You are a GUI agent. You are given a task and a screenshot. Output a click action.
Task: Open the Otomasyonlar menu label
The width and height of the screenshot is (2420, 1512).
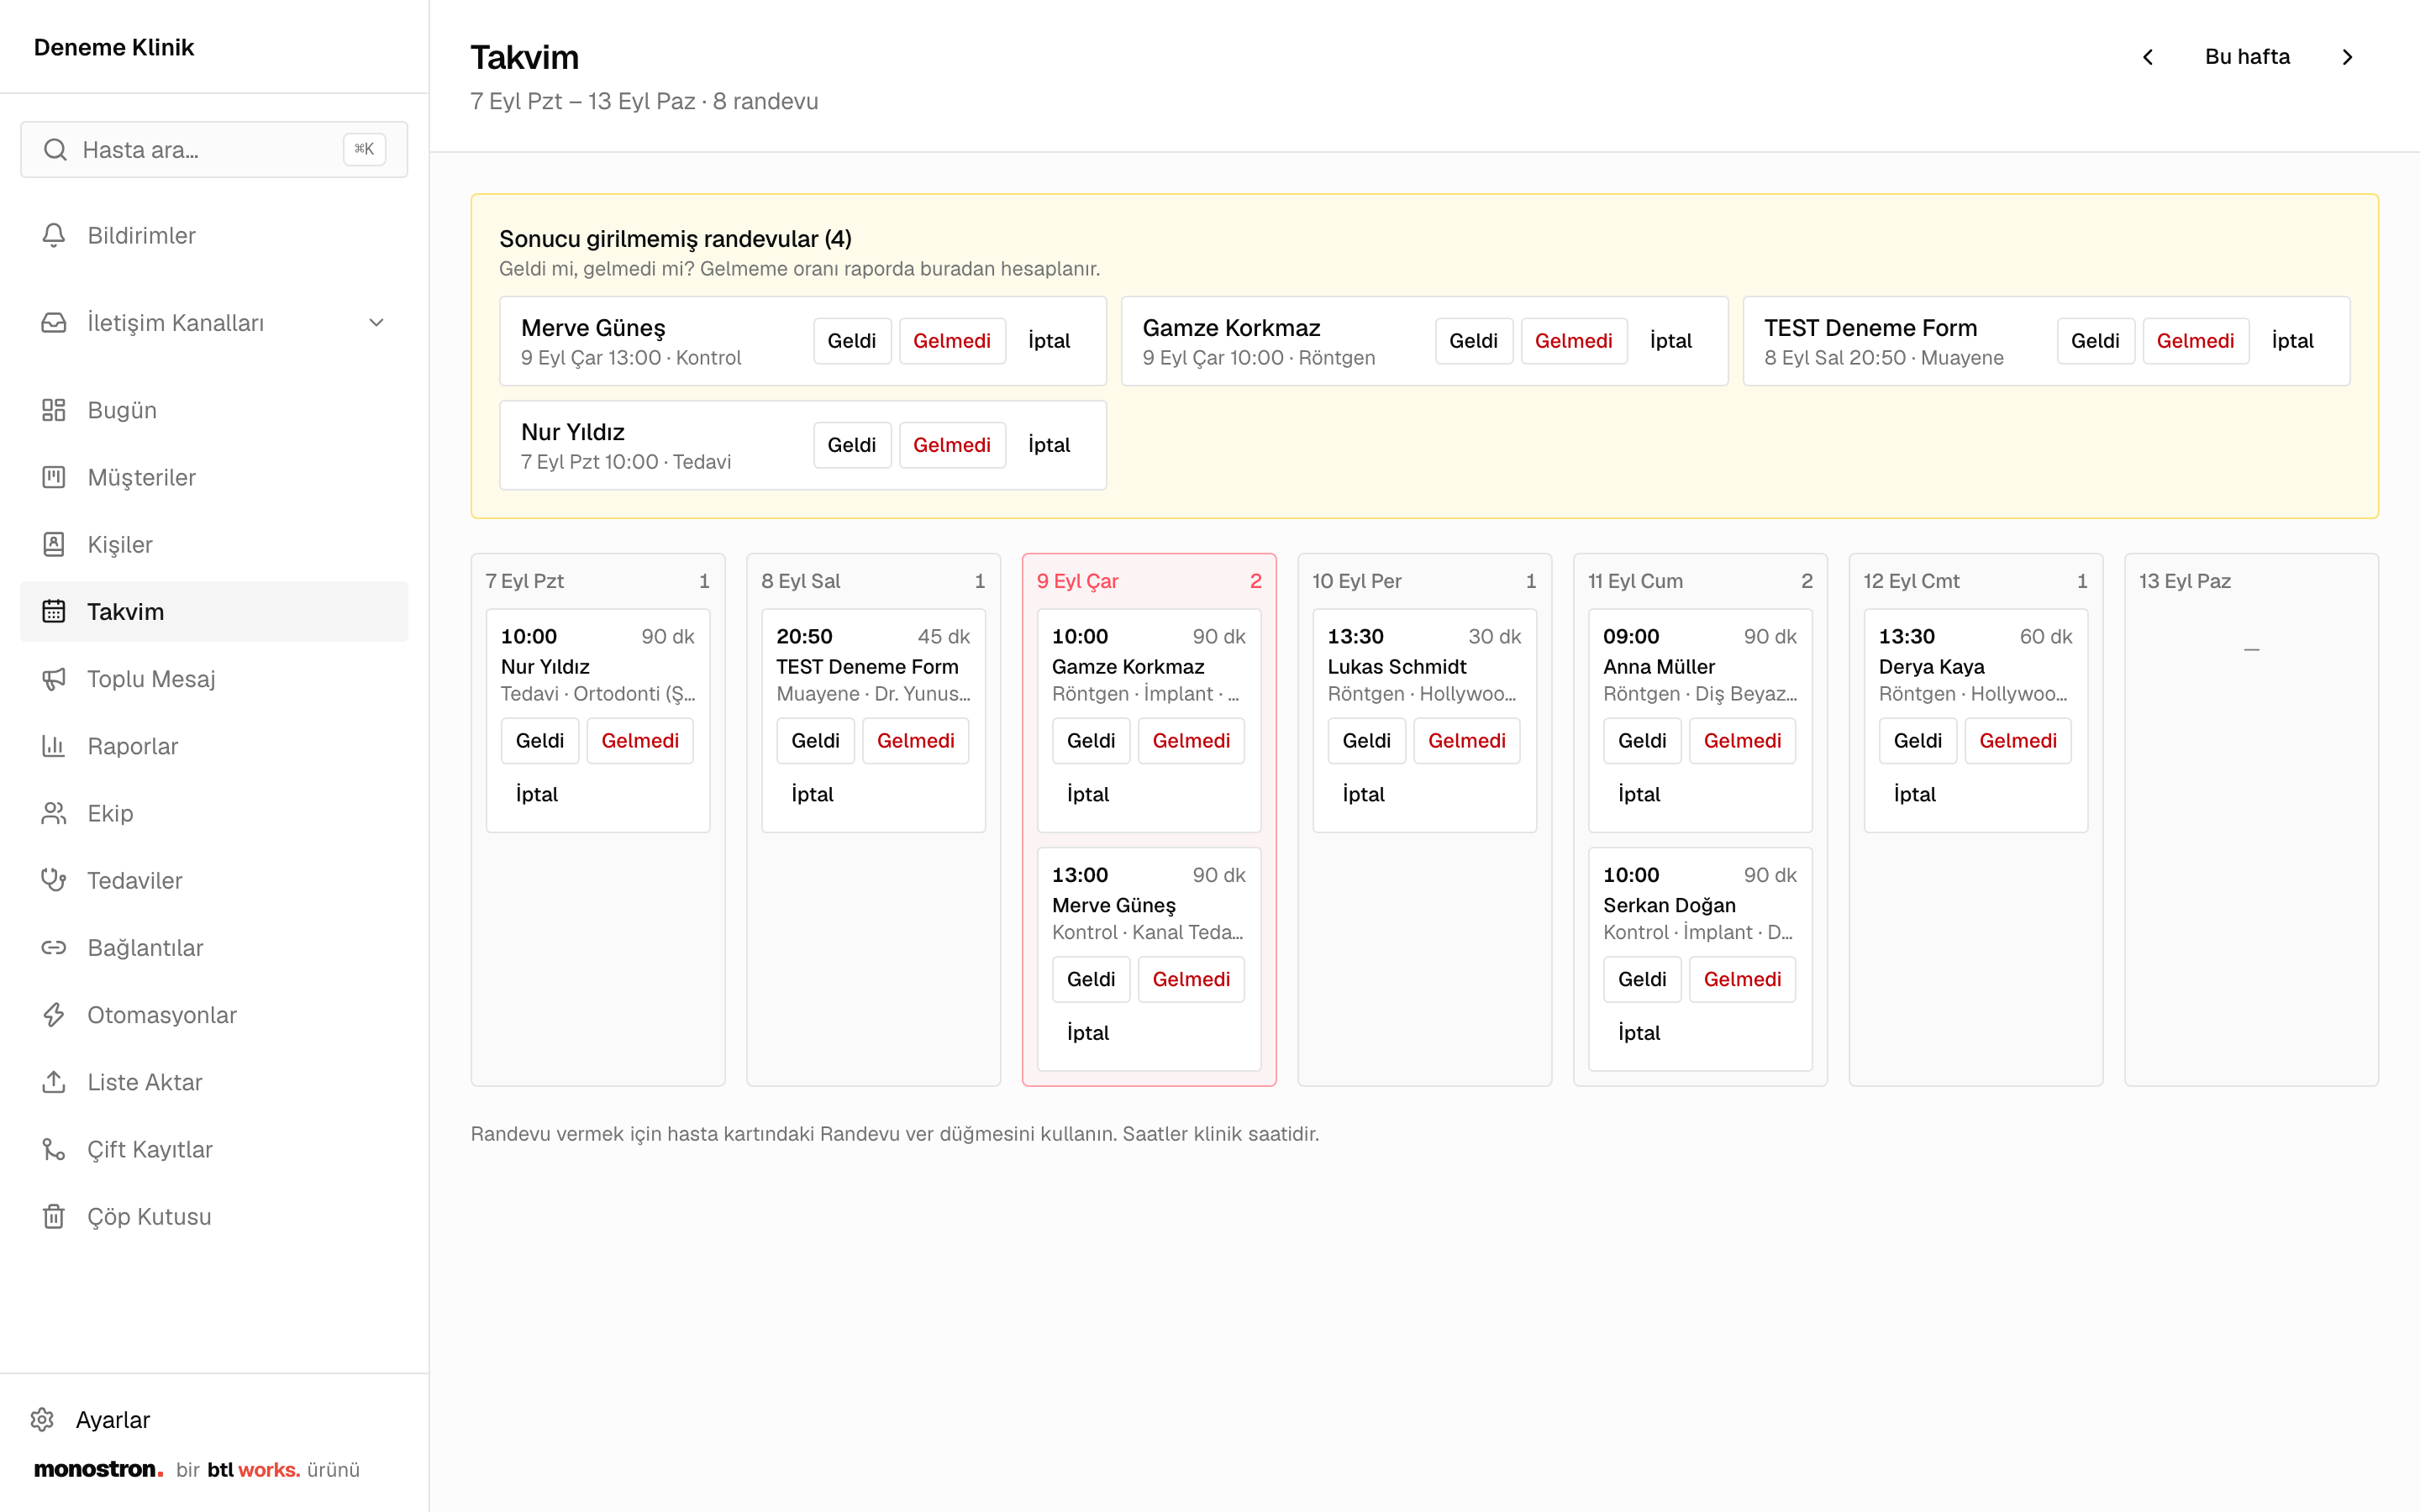point(162,1015)
